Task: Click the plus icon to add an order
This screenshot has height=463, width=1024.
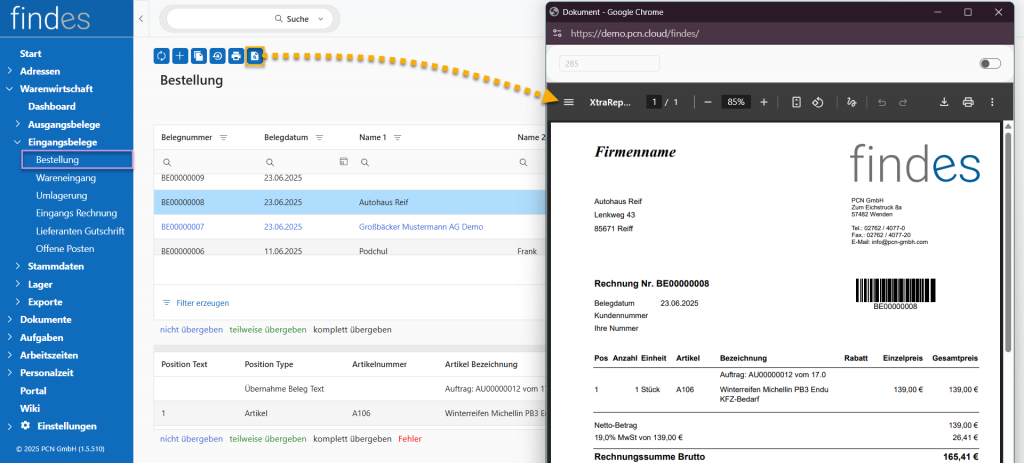Action: click(180, 56)
